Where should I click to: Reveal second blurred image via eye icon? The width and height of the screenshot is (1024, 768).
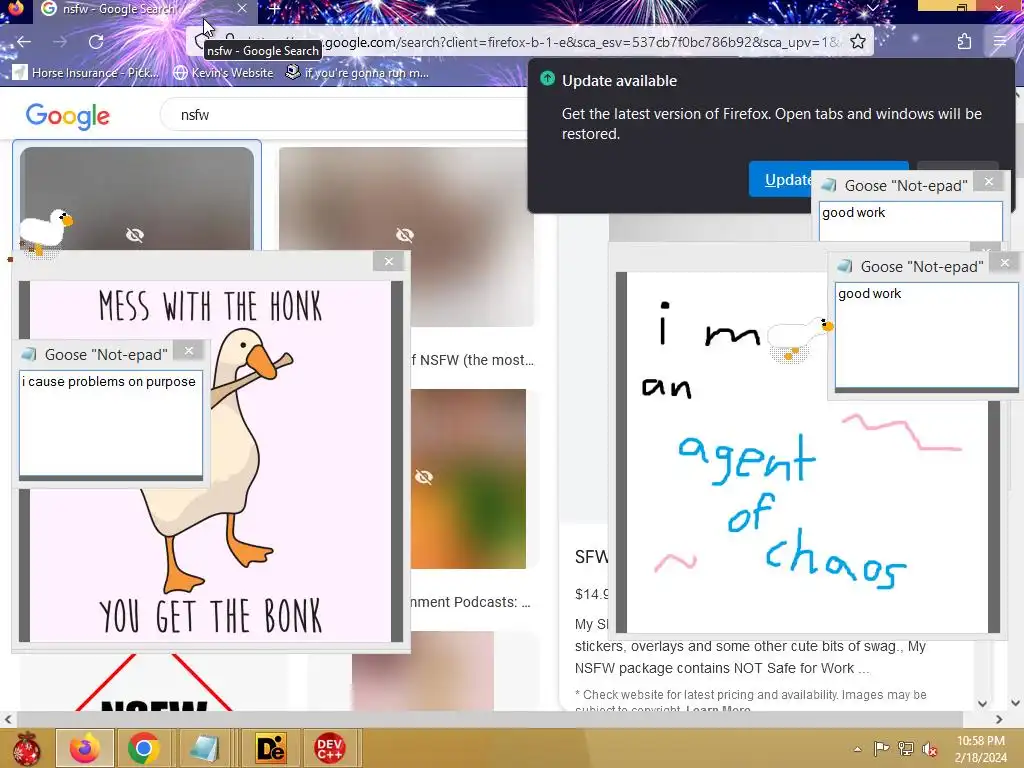(405, 235)
